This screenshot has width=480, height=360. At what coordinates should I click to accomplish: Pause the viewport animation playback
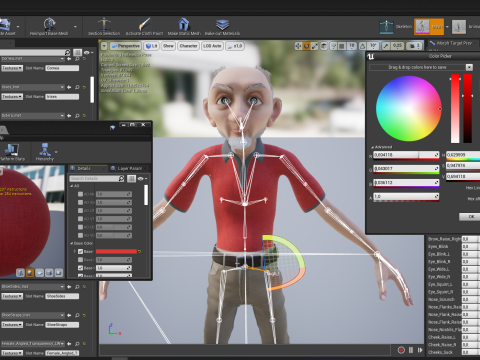pyautogui.click(x=411, y=350)
